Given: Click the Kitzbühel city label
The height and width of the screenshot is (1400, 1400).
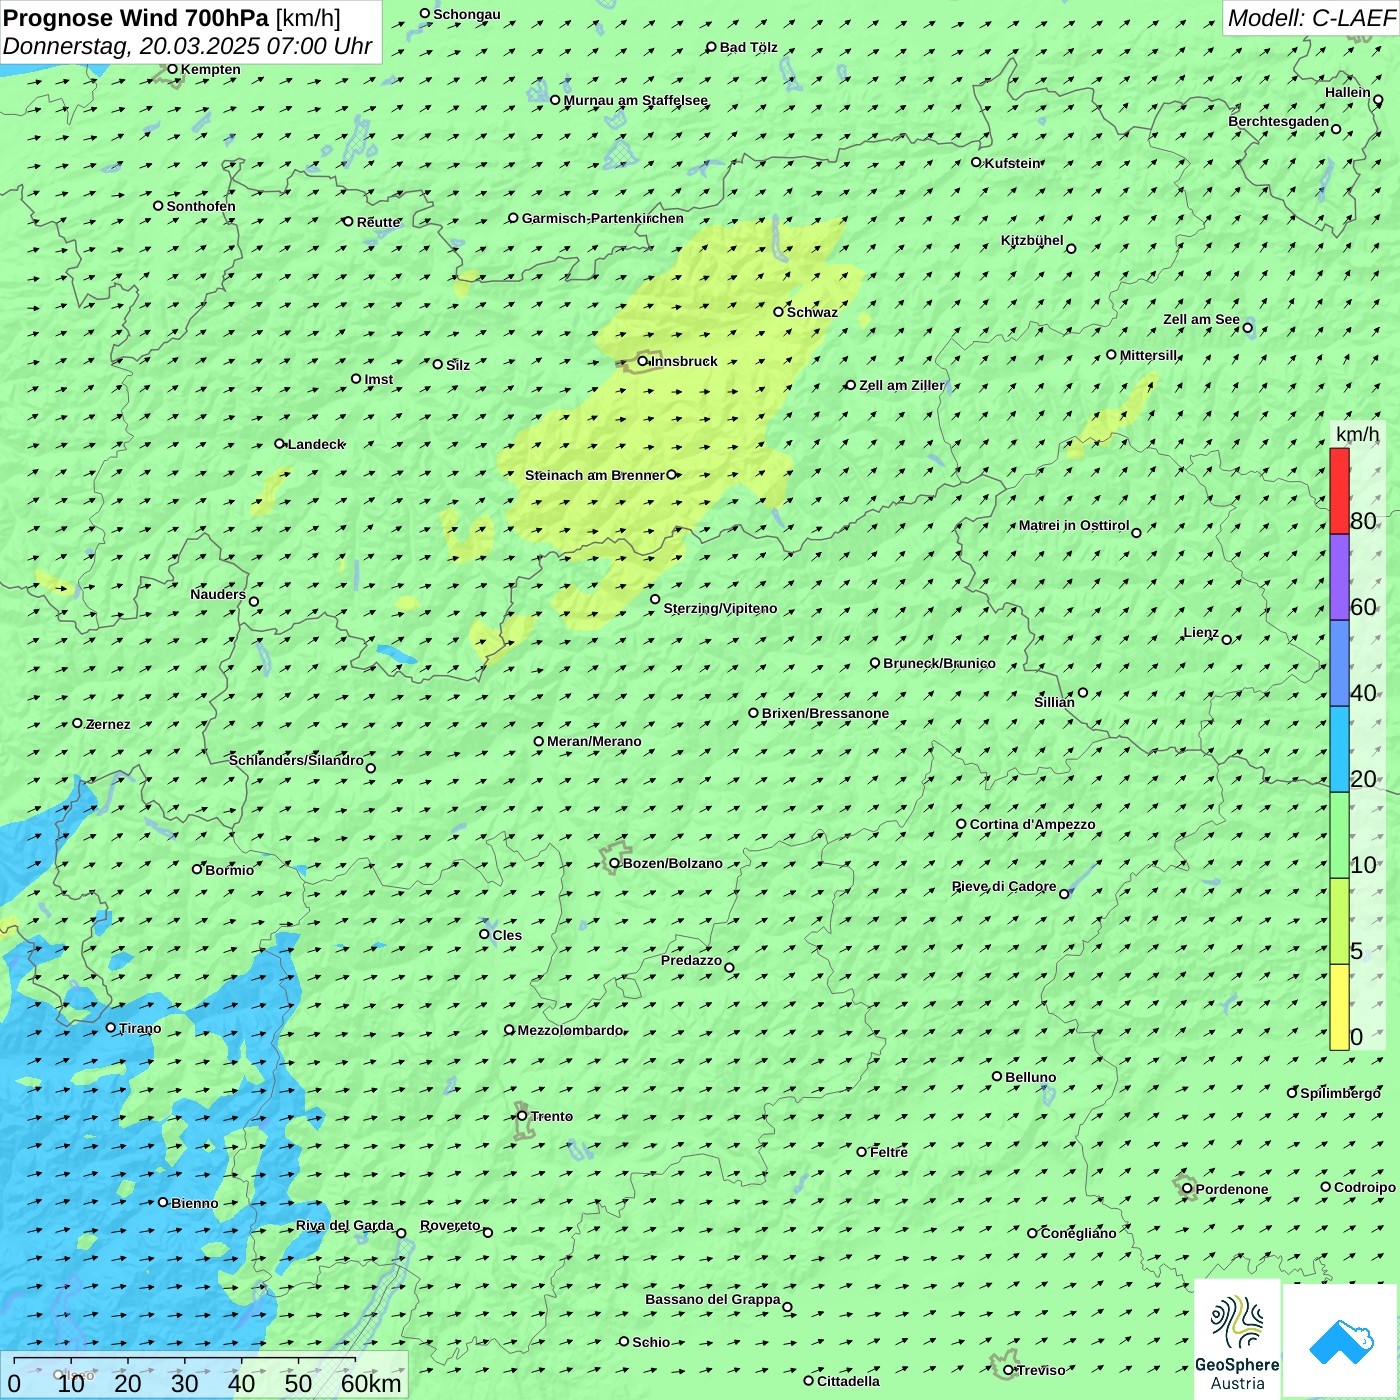Looking at the screenshot, I should point(1032,240).
